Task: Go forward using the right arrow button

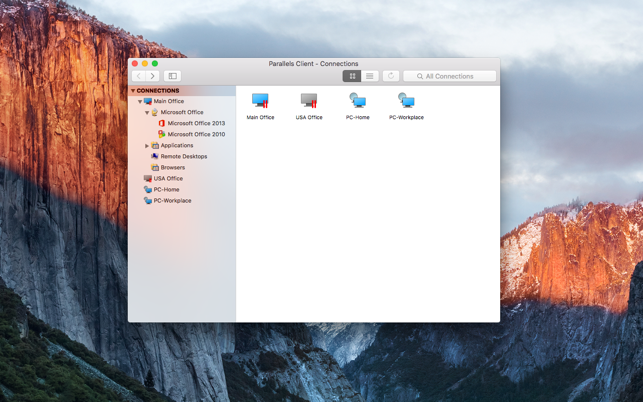Action: tap(152, 76)
